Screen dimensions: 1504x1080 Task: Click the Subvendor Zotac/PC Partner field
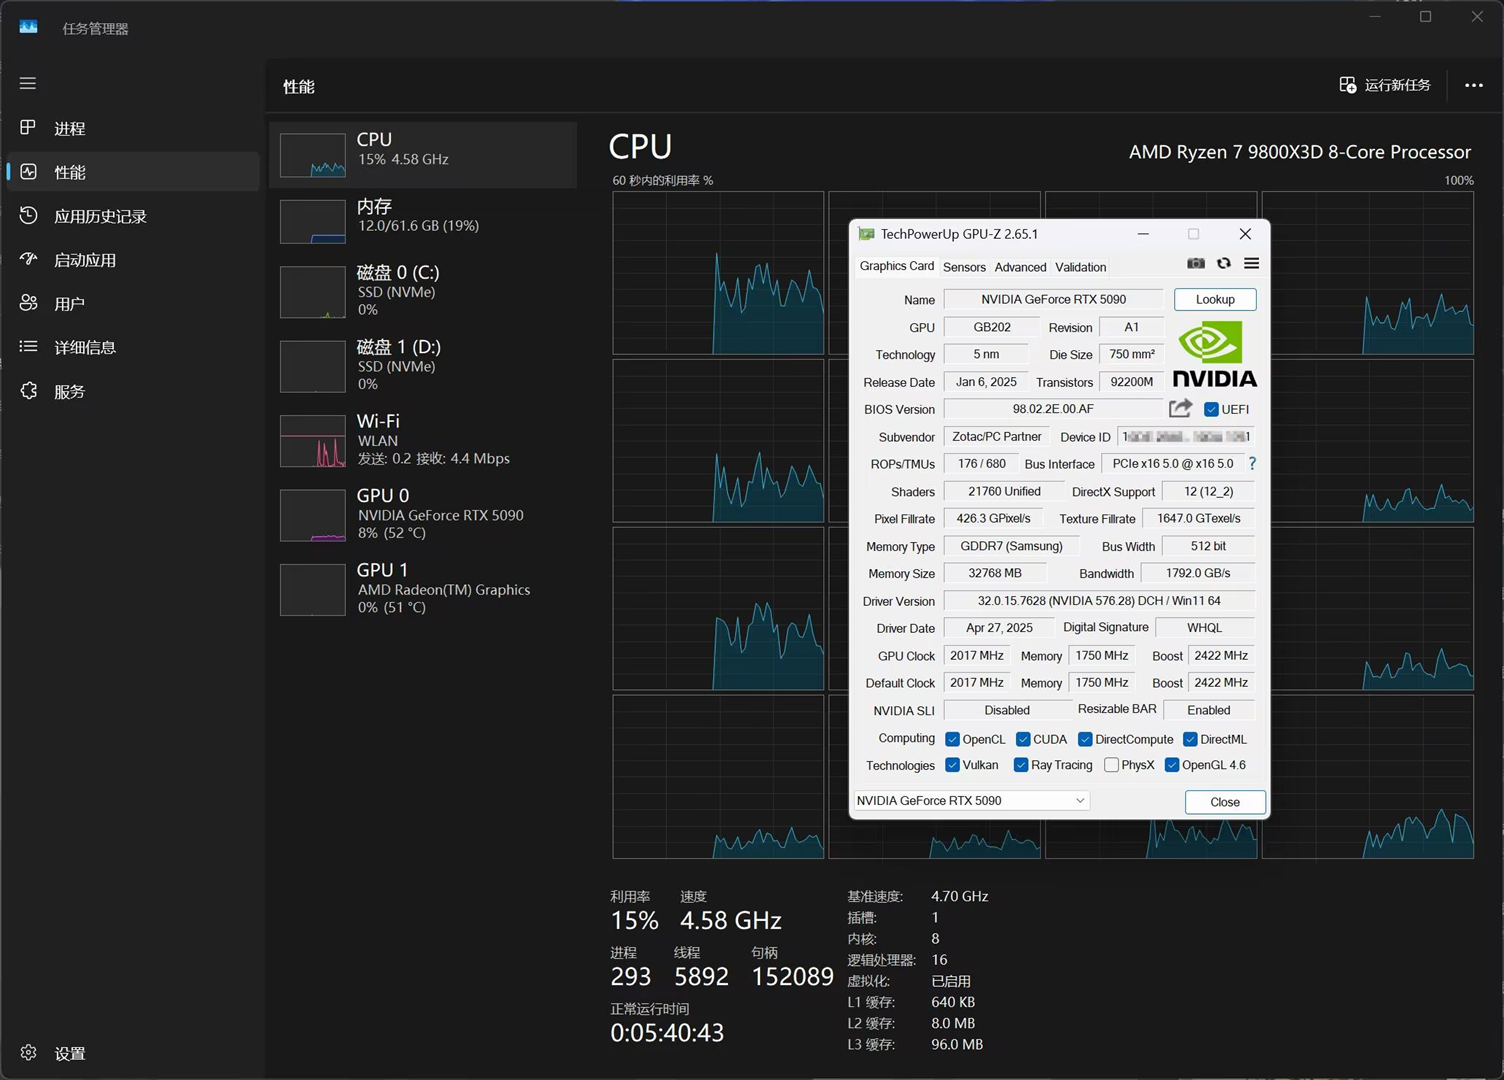996,437
